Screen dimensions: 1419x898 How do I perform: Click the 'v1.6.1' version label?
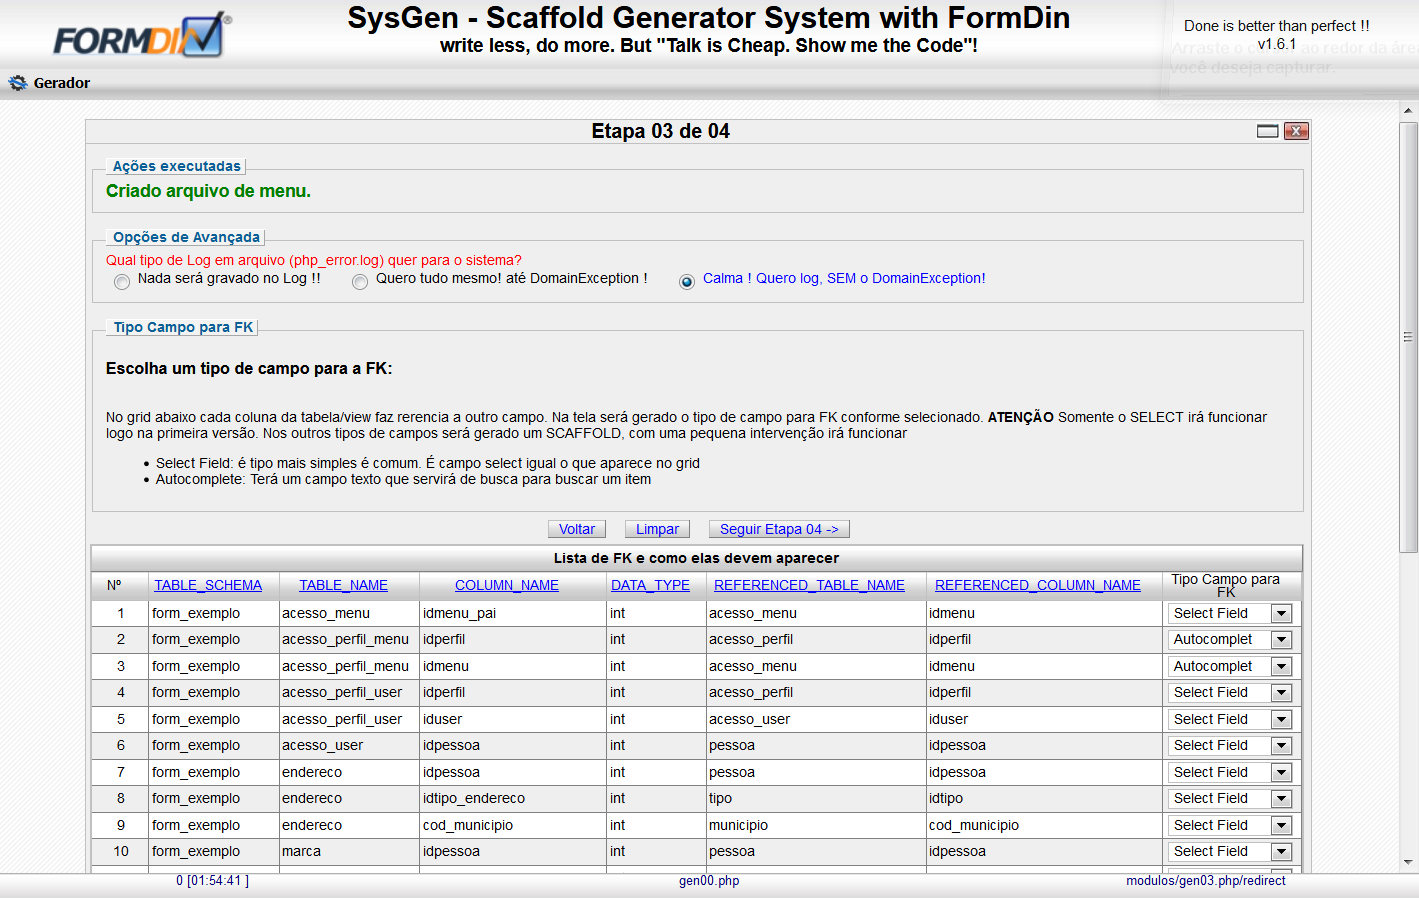point(1277,44)
